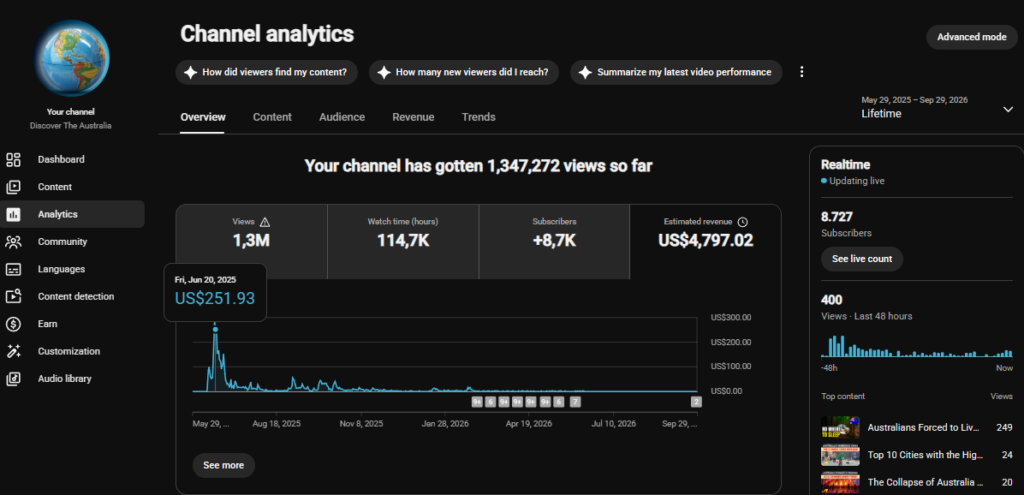Select the Analytics bar-chart sidebar icon
1024x495 pixels.
coord(13,214)
